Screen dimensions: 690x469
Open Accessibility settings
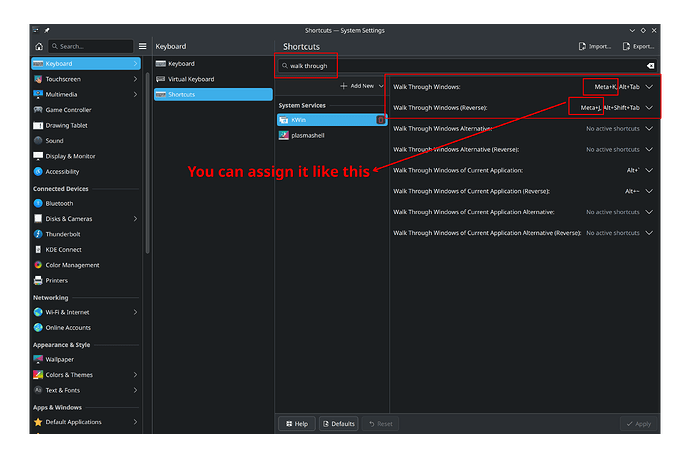(86, 172)
